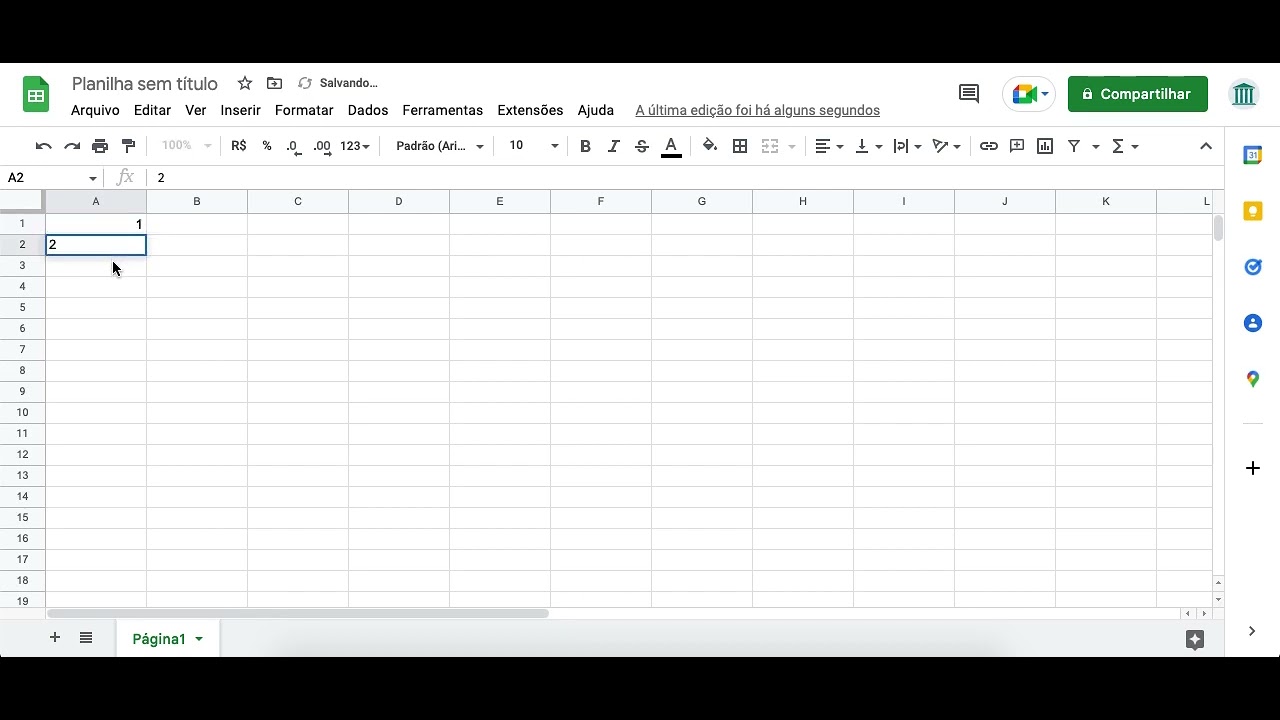
Task: Open the font family dropdown Padrão (Ari...)
Action: pos(440,146)
